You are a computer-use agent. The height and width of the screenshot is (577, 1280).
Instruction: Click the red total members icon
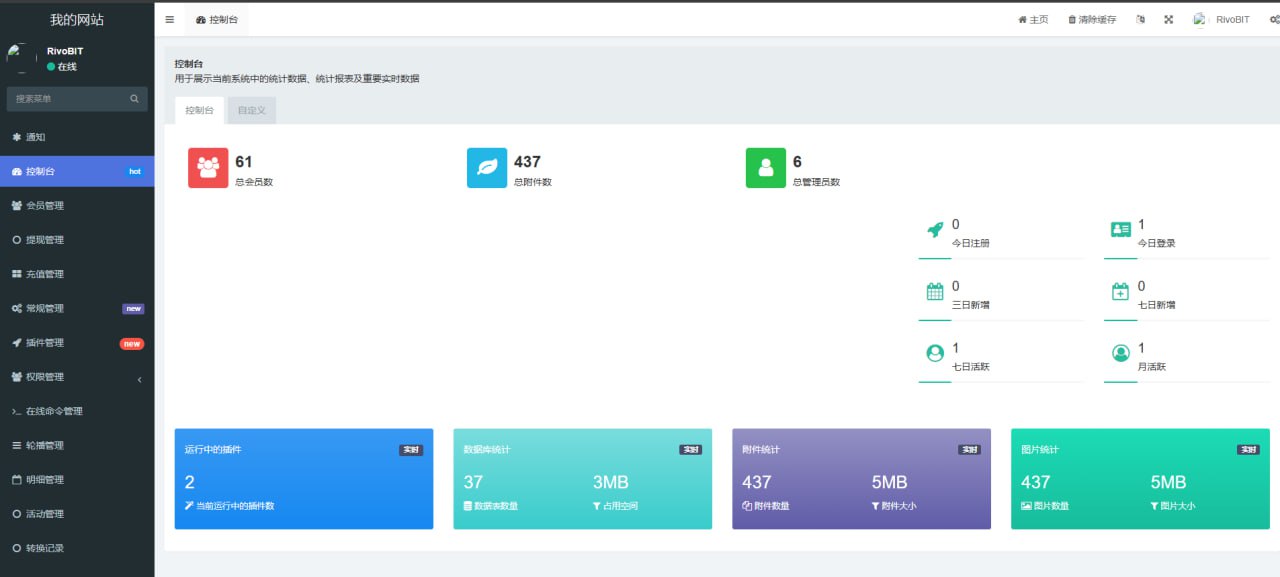[x=208, y=168]
